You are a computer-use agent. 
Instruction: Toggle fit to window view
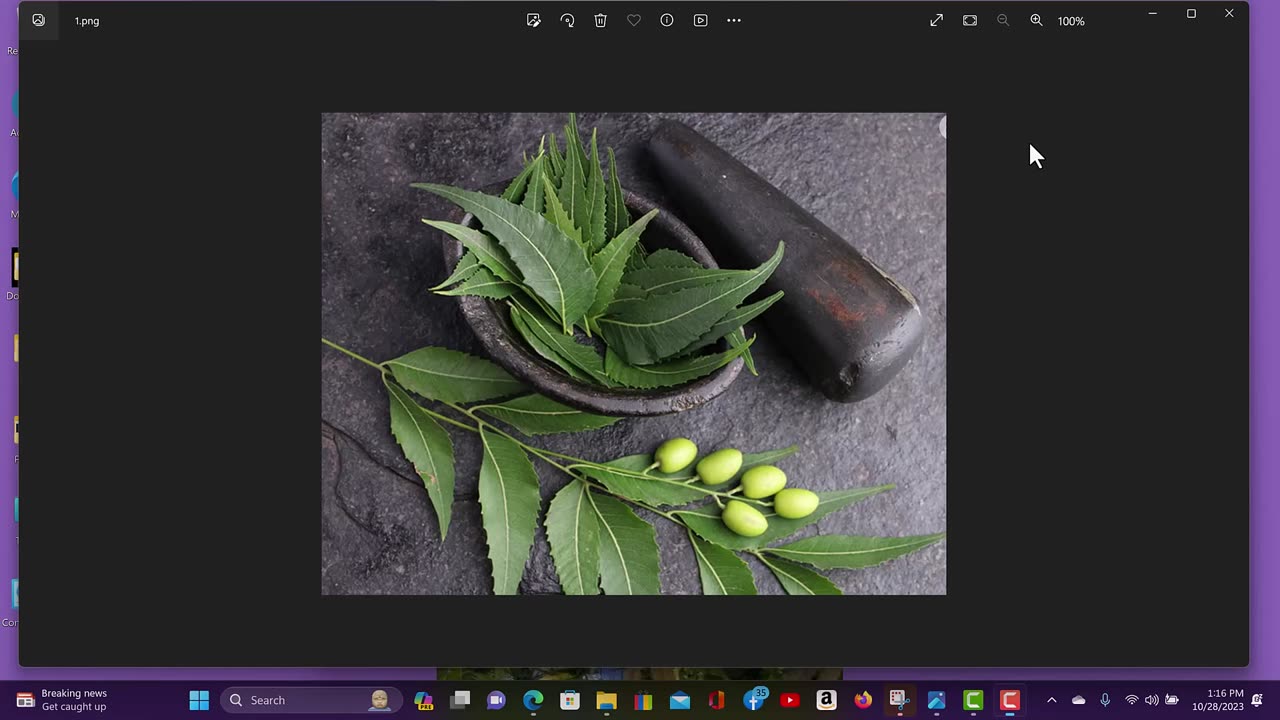pyautogui.click(x=970, y=20)
